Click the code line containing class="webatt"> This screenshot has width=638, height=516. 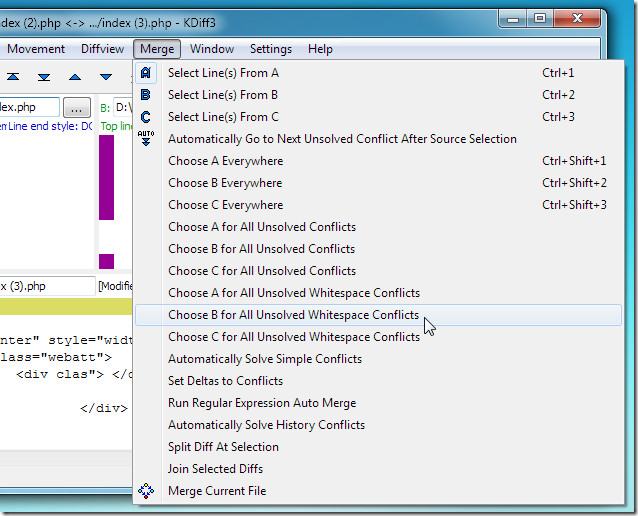(56, 357)
